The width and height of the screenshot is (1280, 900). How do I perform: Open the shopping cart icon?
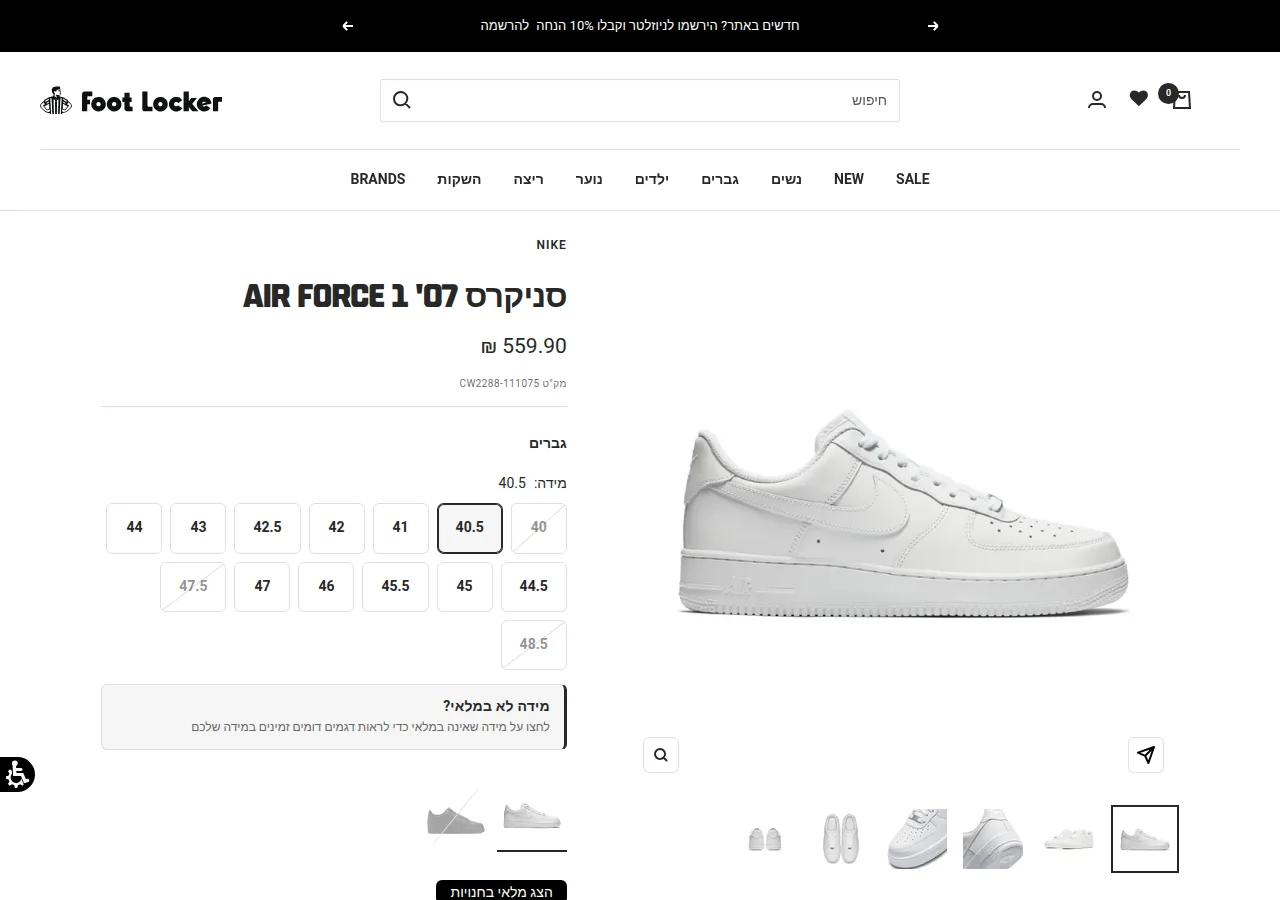1181,99
